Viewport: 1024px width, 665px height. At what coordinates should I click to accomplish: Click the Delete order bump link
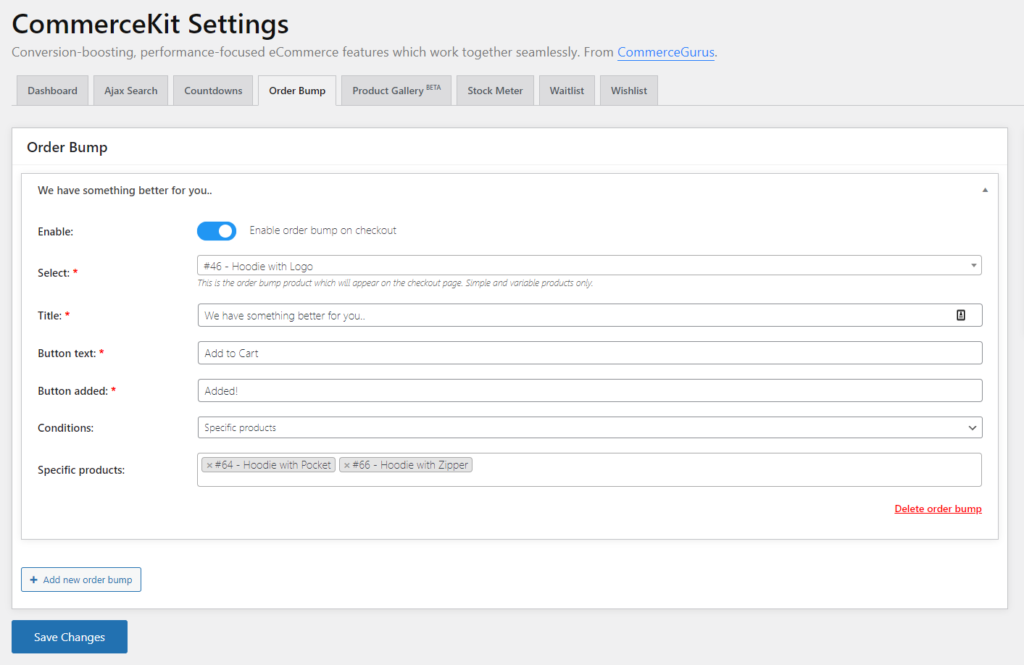(937, 509)
